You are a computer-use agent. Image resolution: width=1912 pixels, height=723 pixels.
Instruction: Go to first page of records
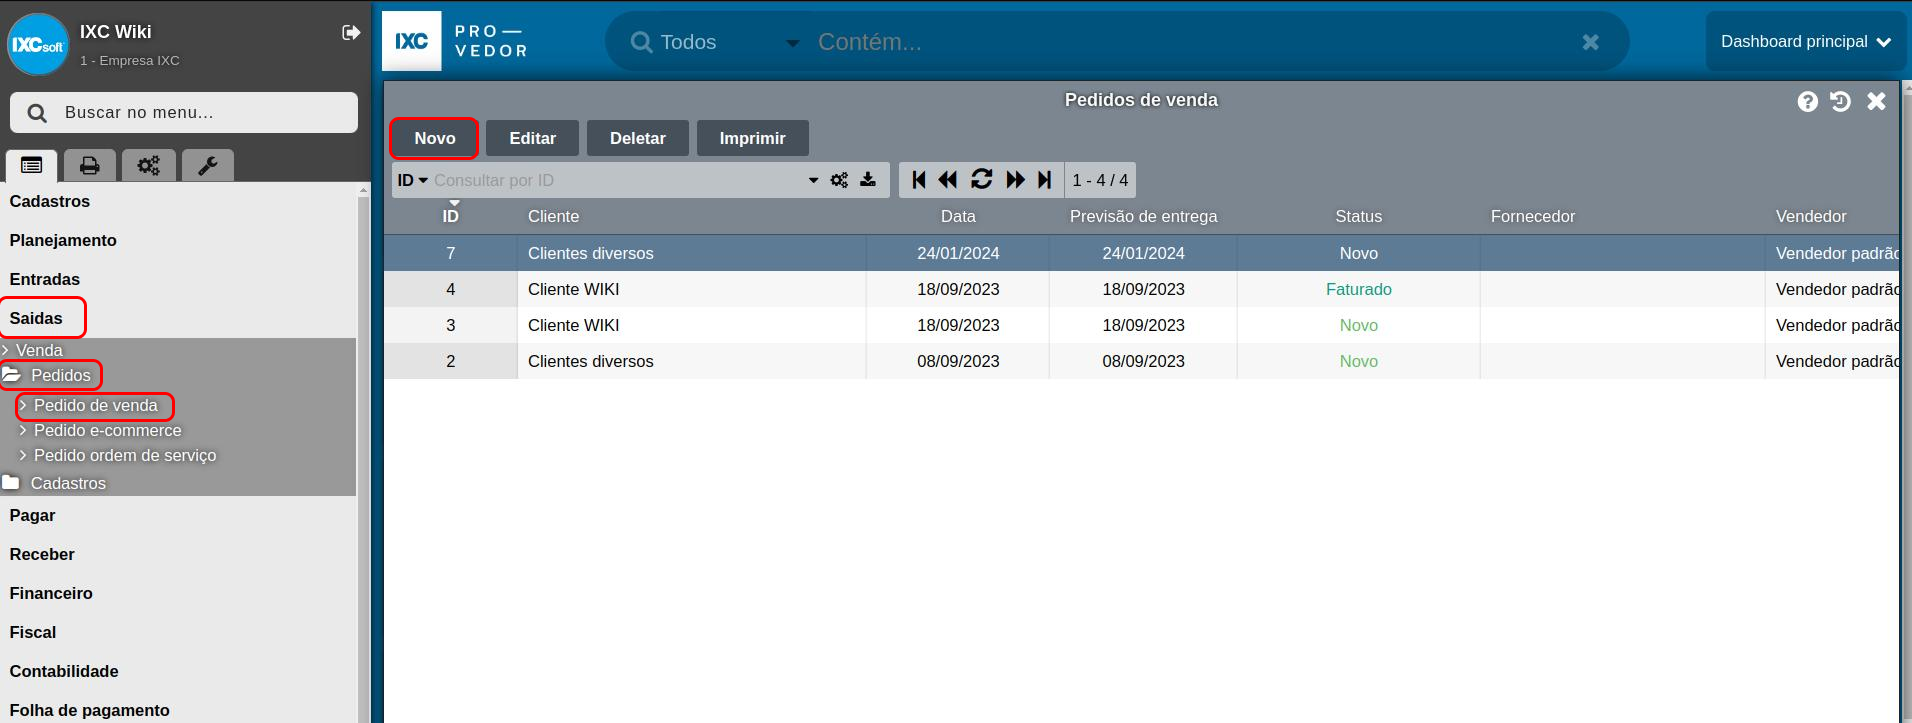[919, 180]
